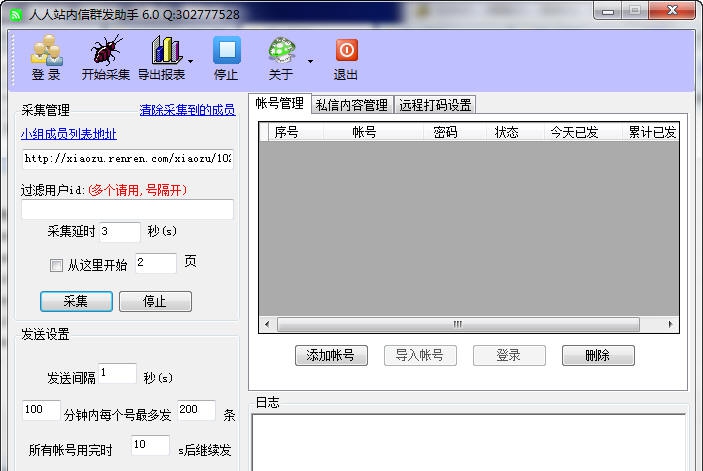The width and height of the screenshot is (703, 471).
Task: Focus the 采集延时 seconds field
Action: click(x=120, y=232)
